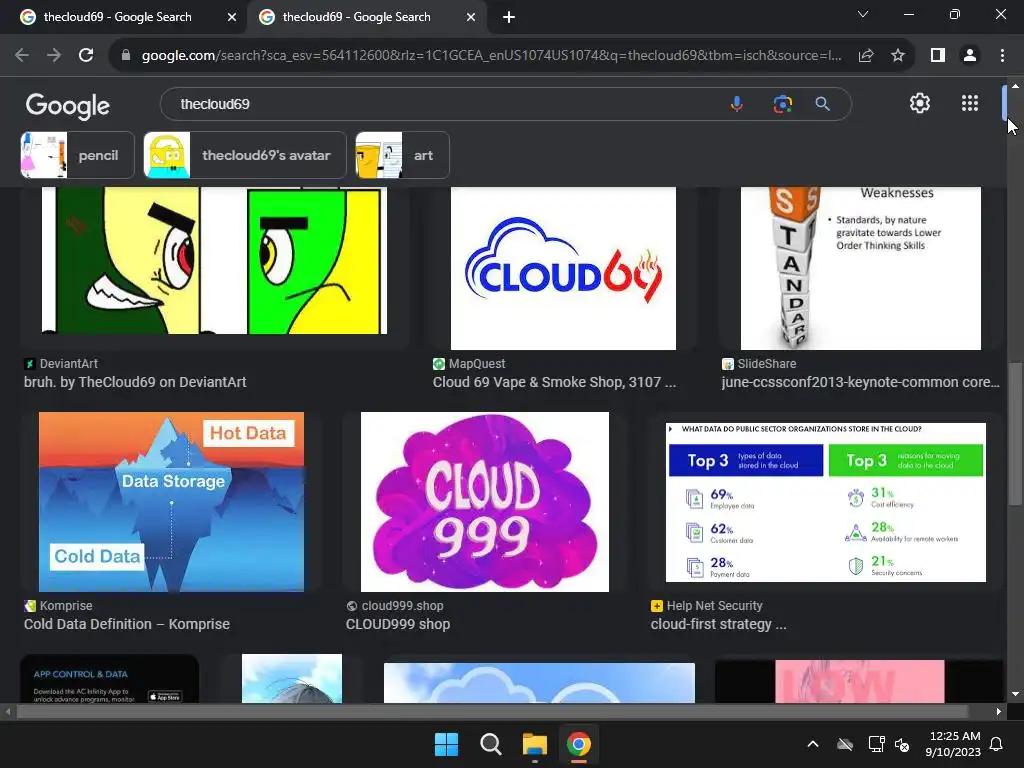The height and width of the screenshot is (768, 1024).
Task: Open the Cloud 69 logo image
Action: click(x=563, y=268)
